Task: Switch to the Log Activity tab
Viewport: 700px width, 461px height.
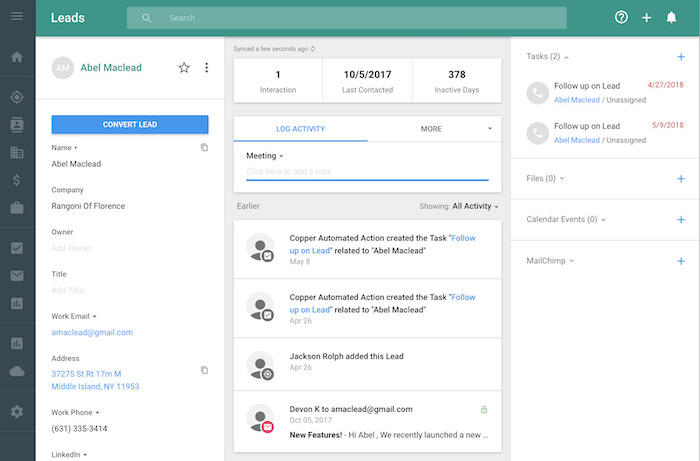Action: [x=300, y=129]
